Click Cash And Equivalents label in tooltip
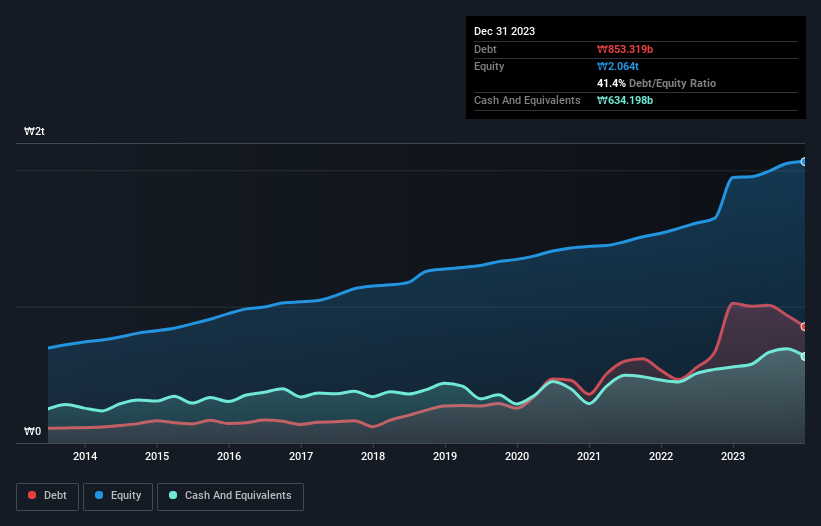 click(x=527, y=100)
